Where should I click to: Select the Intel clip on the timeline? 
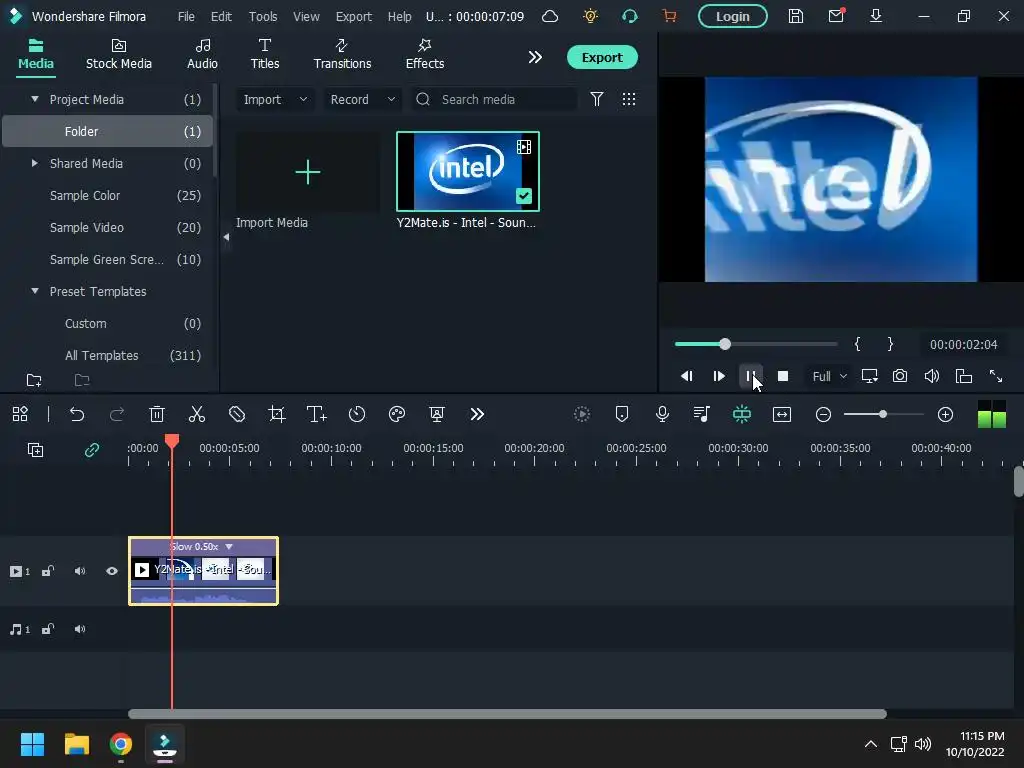pyautogui.click(x=203, y=571)
